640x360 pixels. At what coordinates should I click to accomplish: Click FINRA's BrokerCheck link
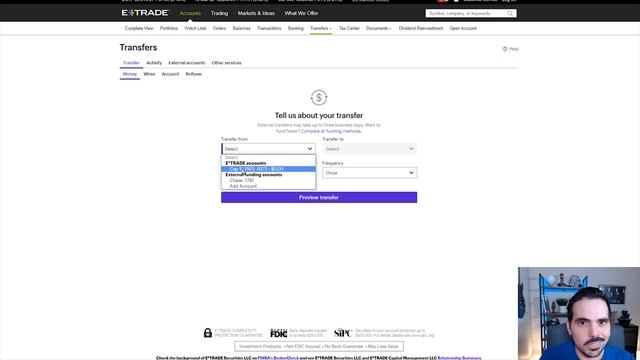[278, 358]
